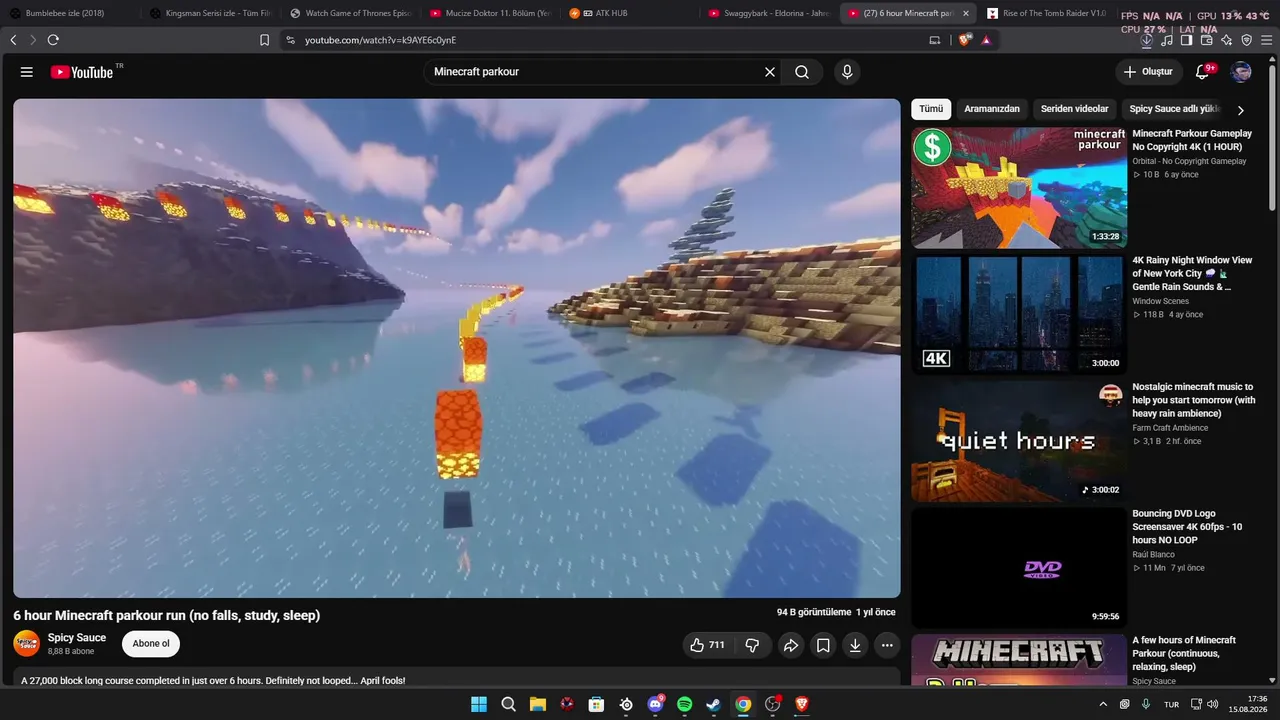1280x720 pixels.
Task: Switch to Rise of The Tomb Raider tab
Action: 1047,13
